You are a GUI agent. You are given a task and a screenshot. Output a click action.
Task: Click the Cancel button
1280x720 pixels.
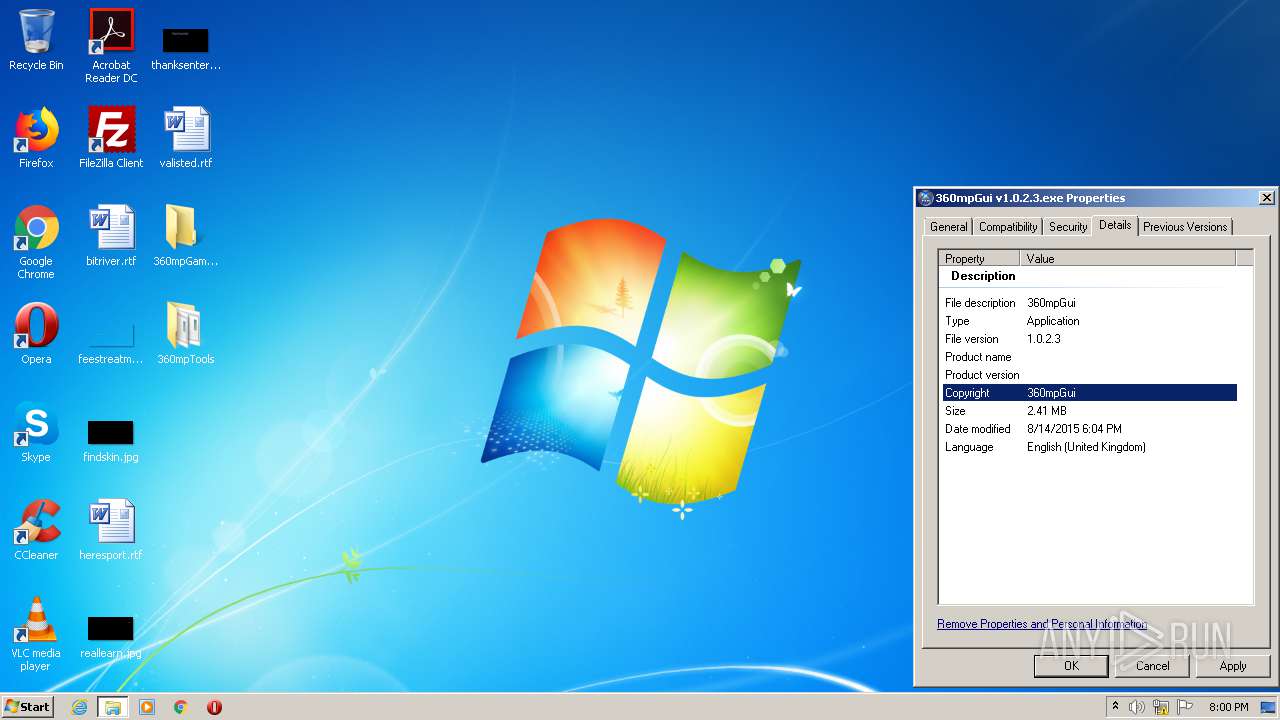[x=1152, y=666]
